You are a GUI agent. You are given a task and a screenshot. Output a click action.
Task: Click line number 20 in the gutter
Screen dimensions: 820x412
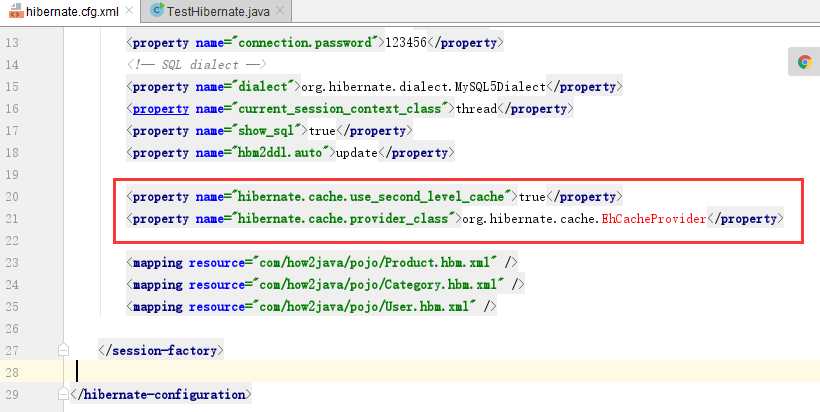coord(11,197)
